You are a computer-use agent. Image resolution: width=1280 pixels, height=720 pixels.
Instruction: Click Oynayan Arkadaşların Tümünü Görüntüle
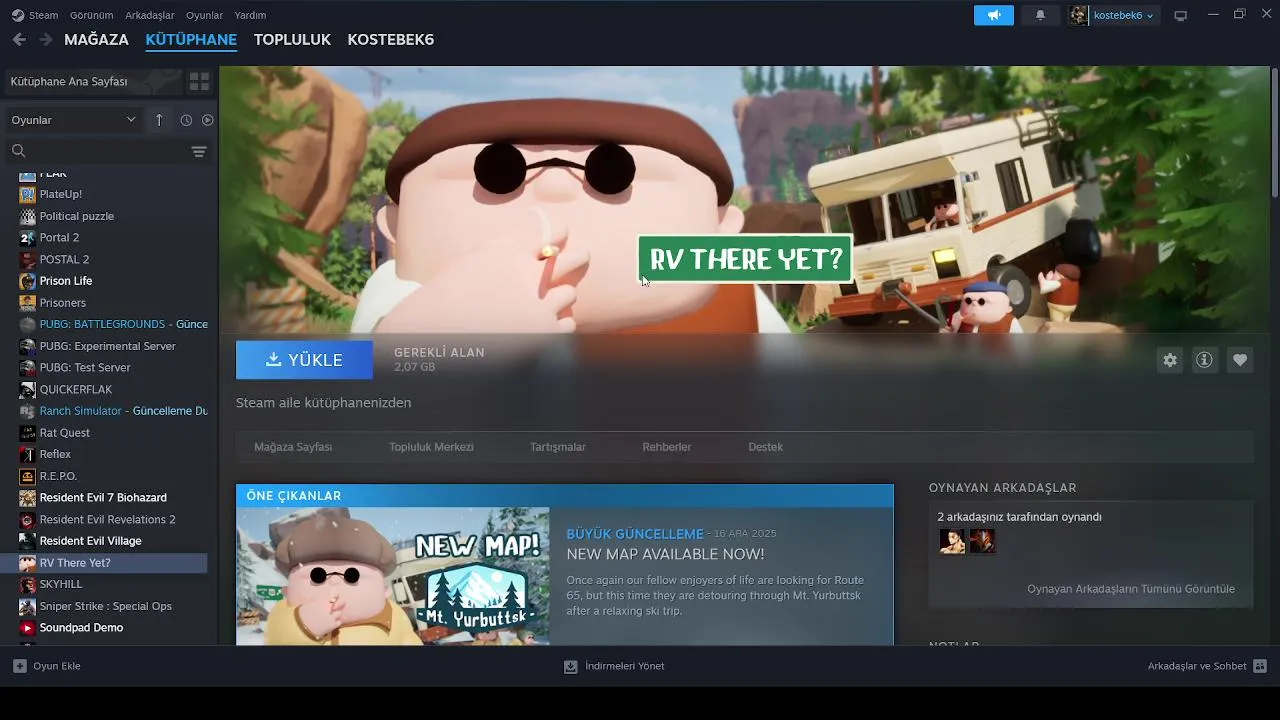click(1131, 589)
